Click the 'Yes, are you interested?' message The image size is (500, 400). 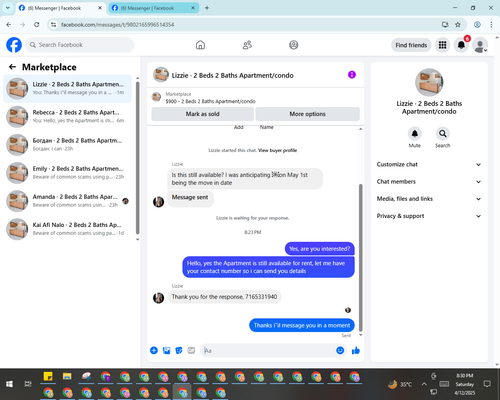[x=319, y=249]
